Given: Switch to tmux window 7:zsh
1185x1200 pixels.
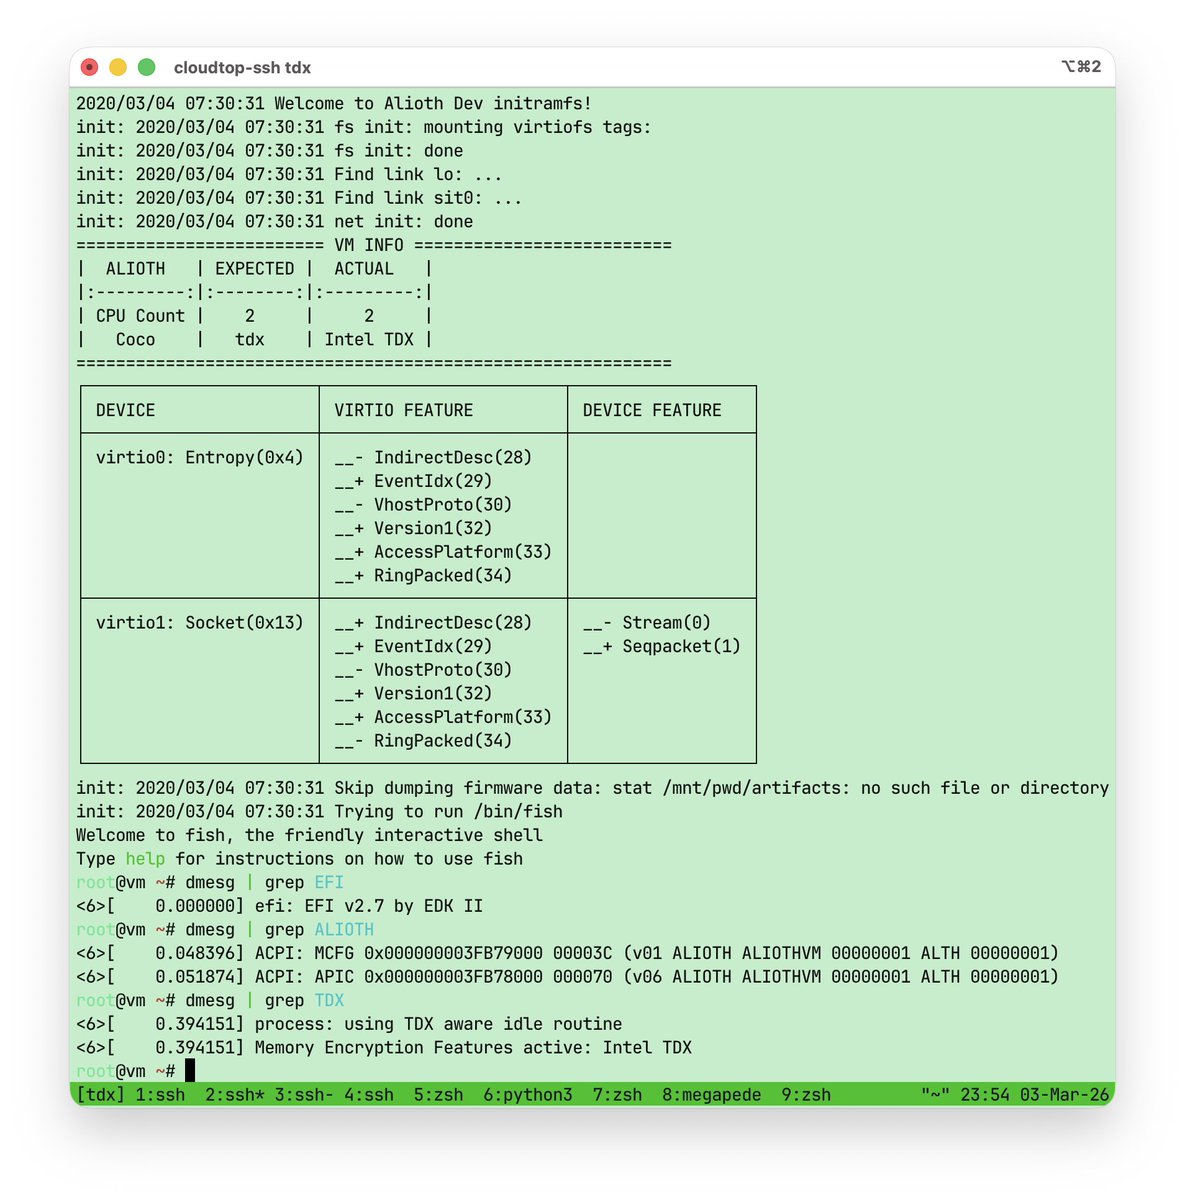Looking at the screenshot, I should 618,1095.
